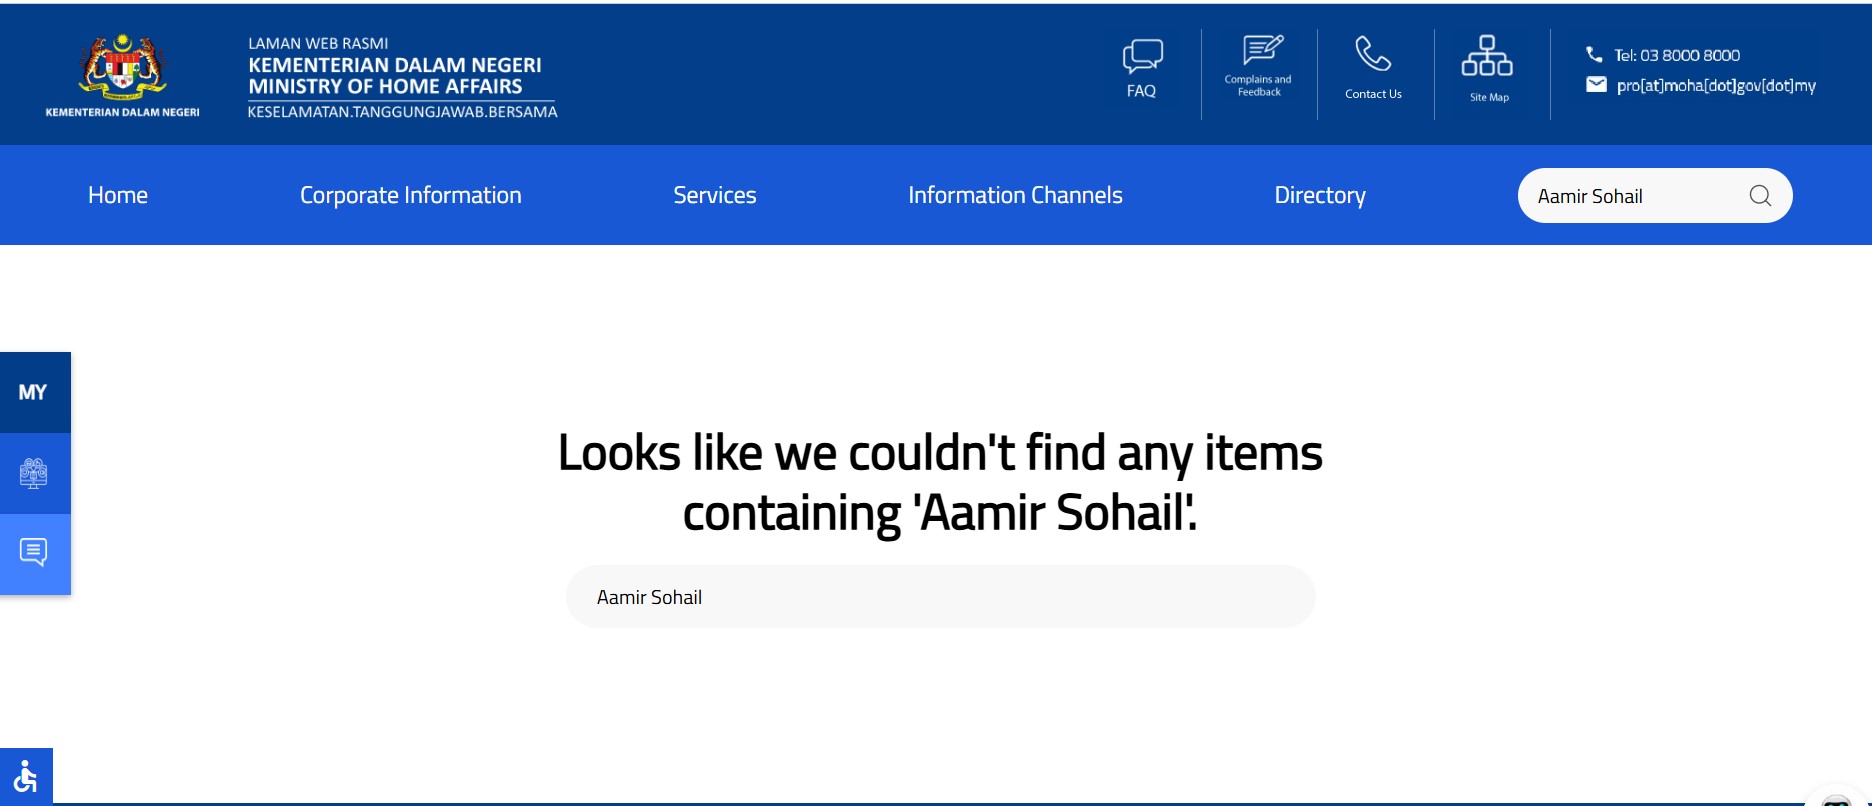Click the pro[at]moha email address link
Image resolution: width=1872 pixels, height=806 pixels.
[1715, 85]
